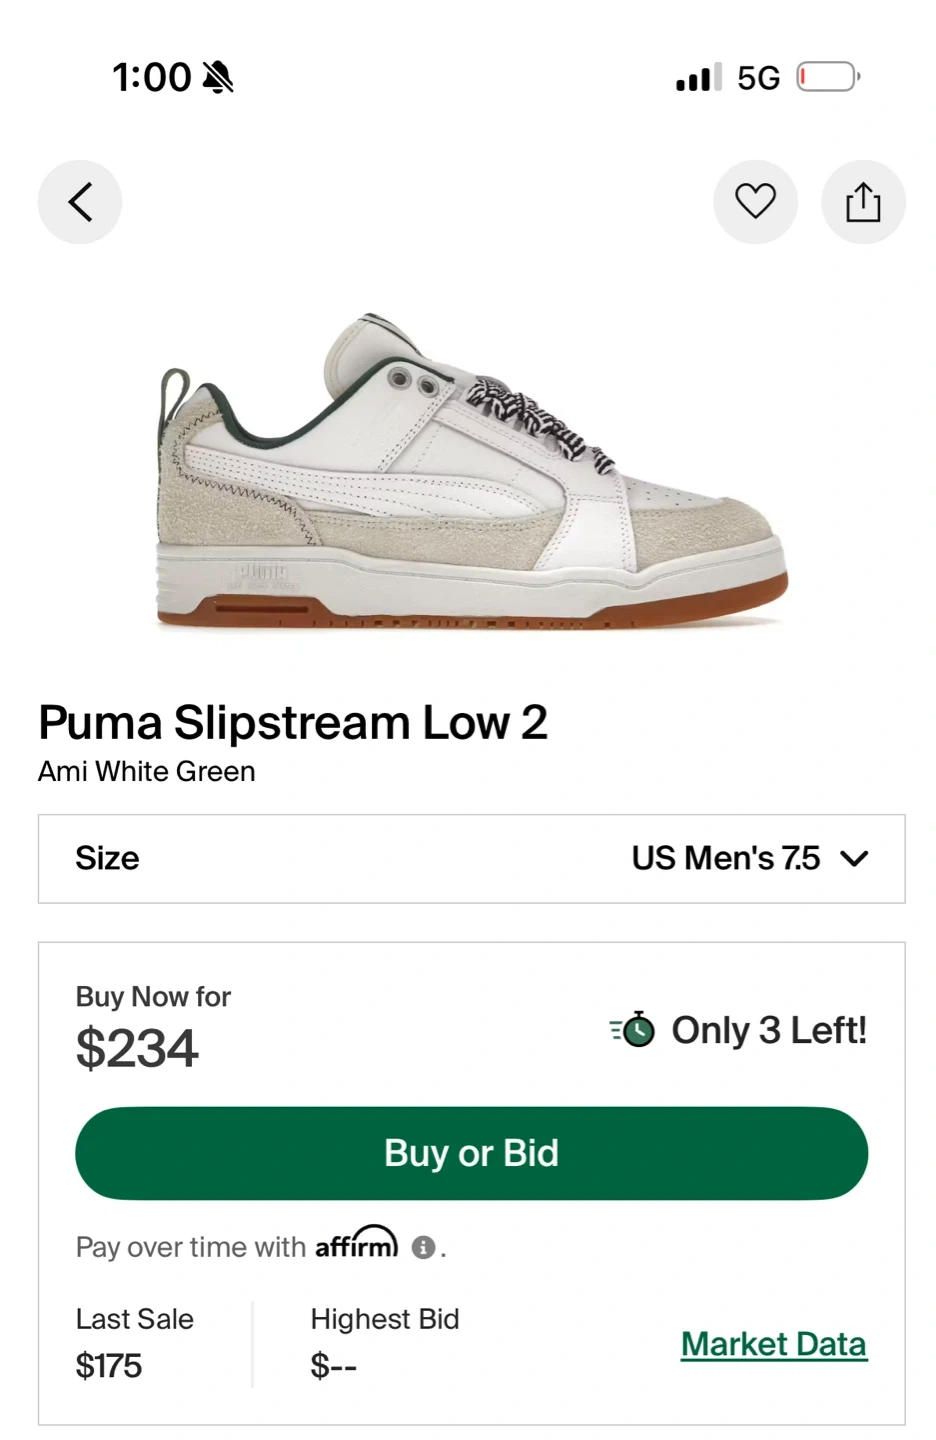Viewport: 936px width, 1440px height.
Task: Tap the Affirm logo
Action: (356, 1243)
